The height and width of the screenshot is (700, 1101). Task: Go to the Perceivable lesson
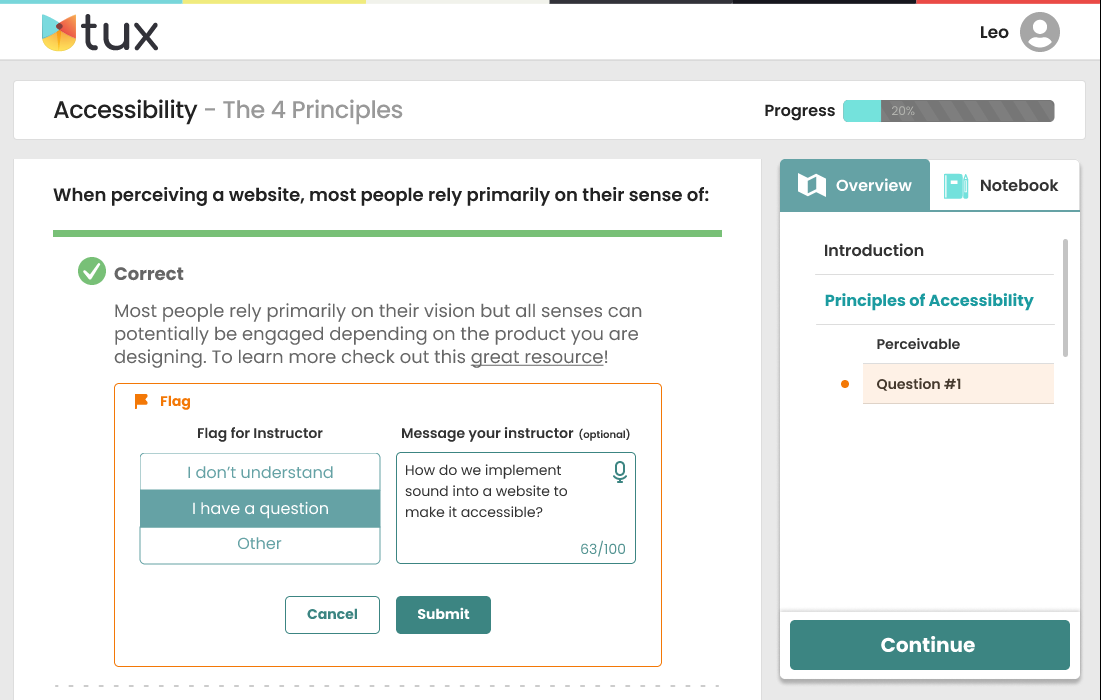pos(918,344)
